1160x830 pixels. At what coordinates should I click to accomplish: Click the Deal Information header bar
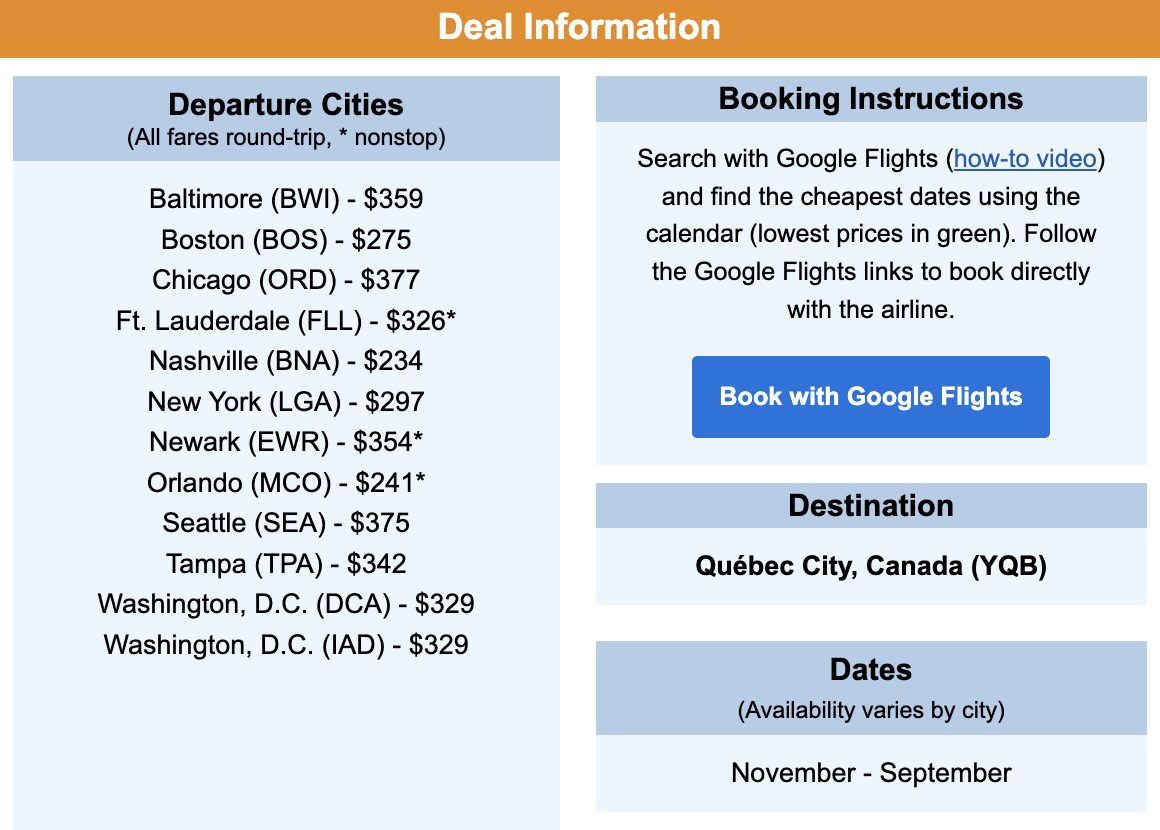tap(580, 28)
